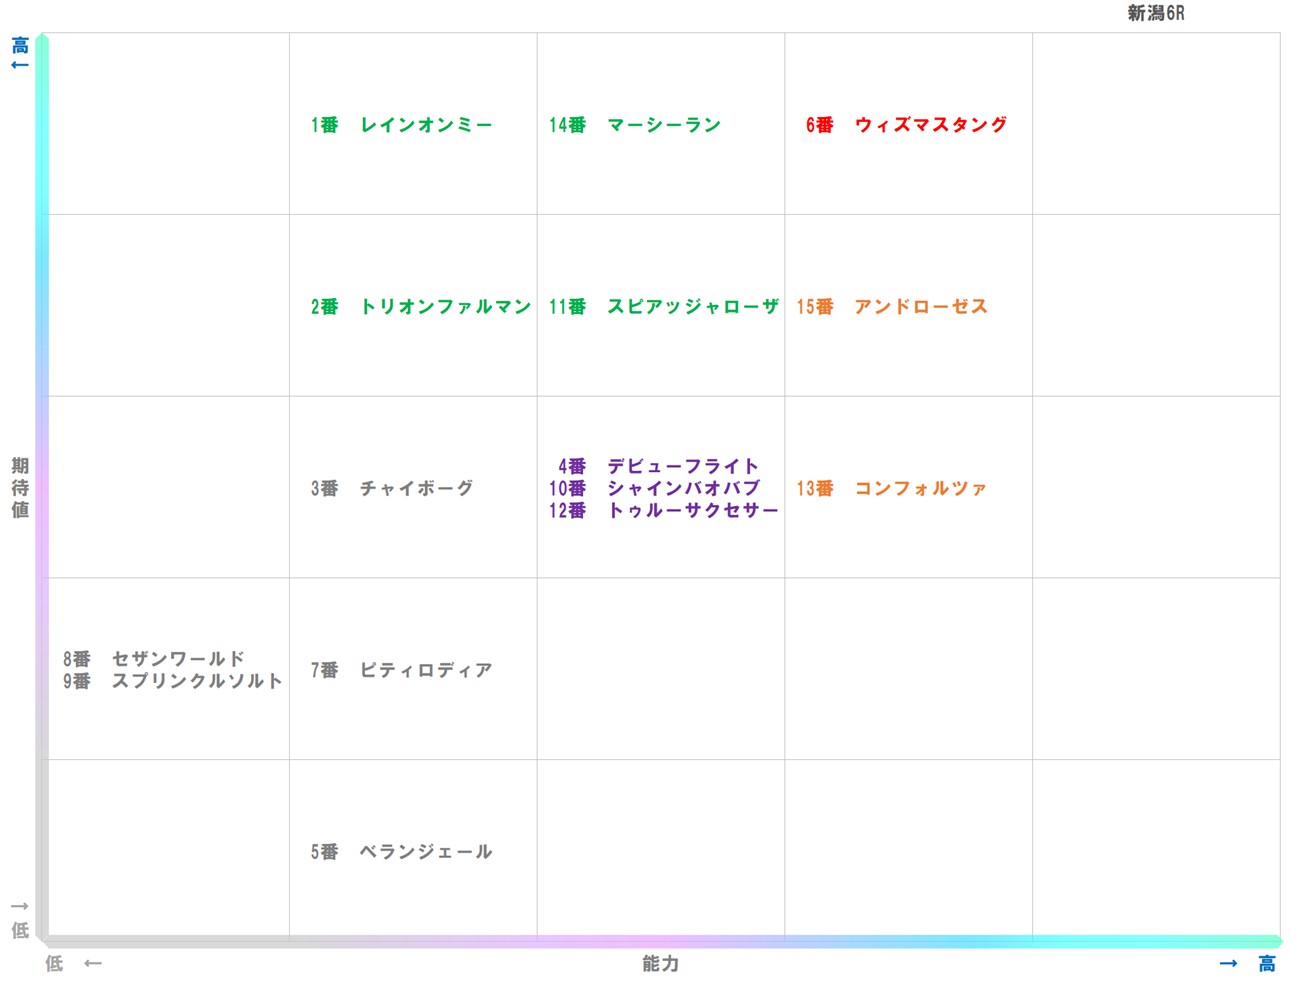Click the 新潟6R race title
Image resolution: width=1291 pixels, height=983 pixels.
tap(1155, 13)
